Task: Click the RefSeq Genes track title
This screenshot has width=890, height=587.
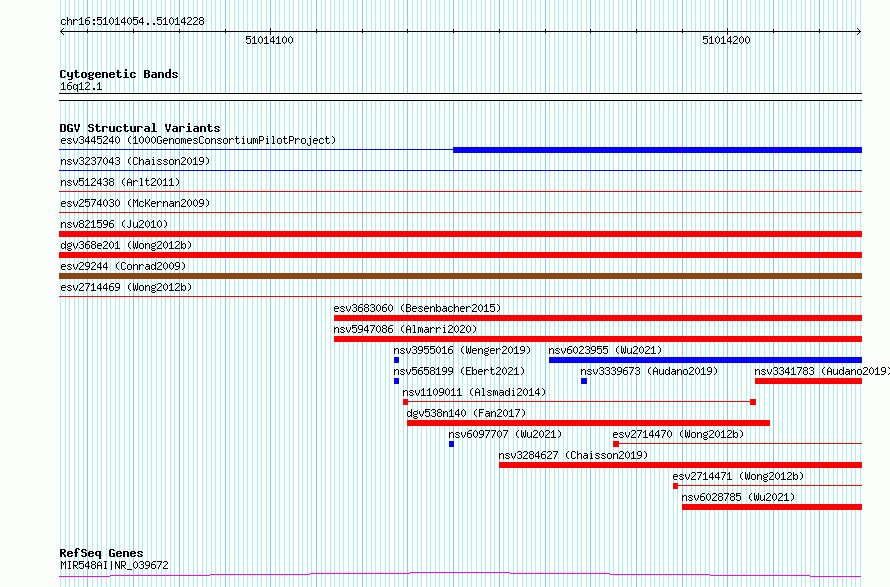Action: [x=101, y=553]
